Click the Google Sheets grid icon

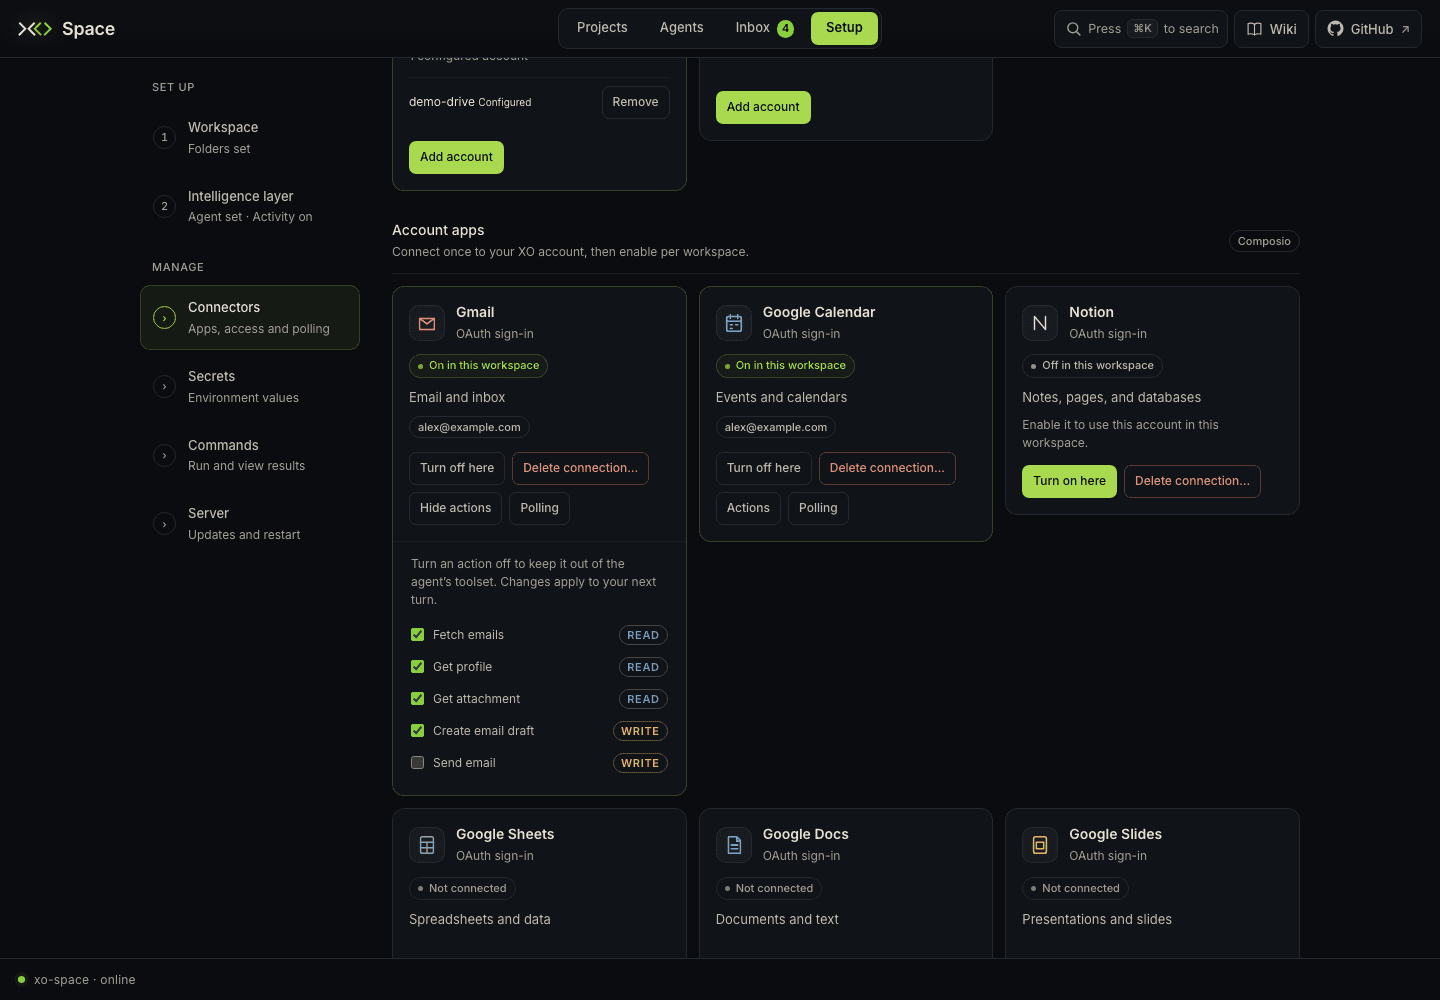point(427,845)
